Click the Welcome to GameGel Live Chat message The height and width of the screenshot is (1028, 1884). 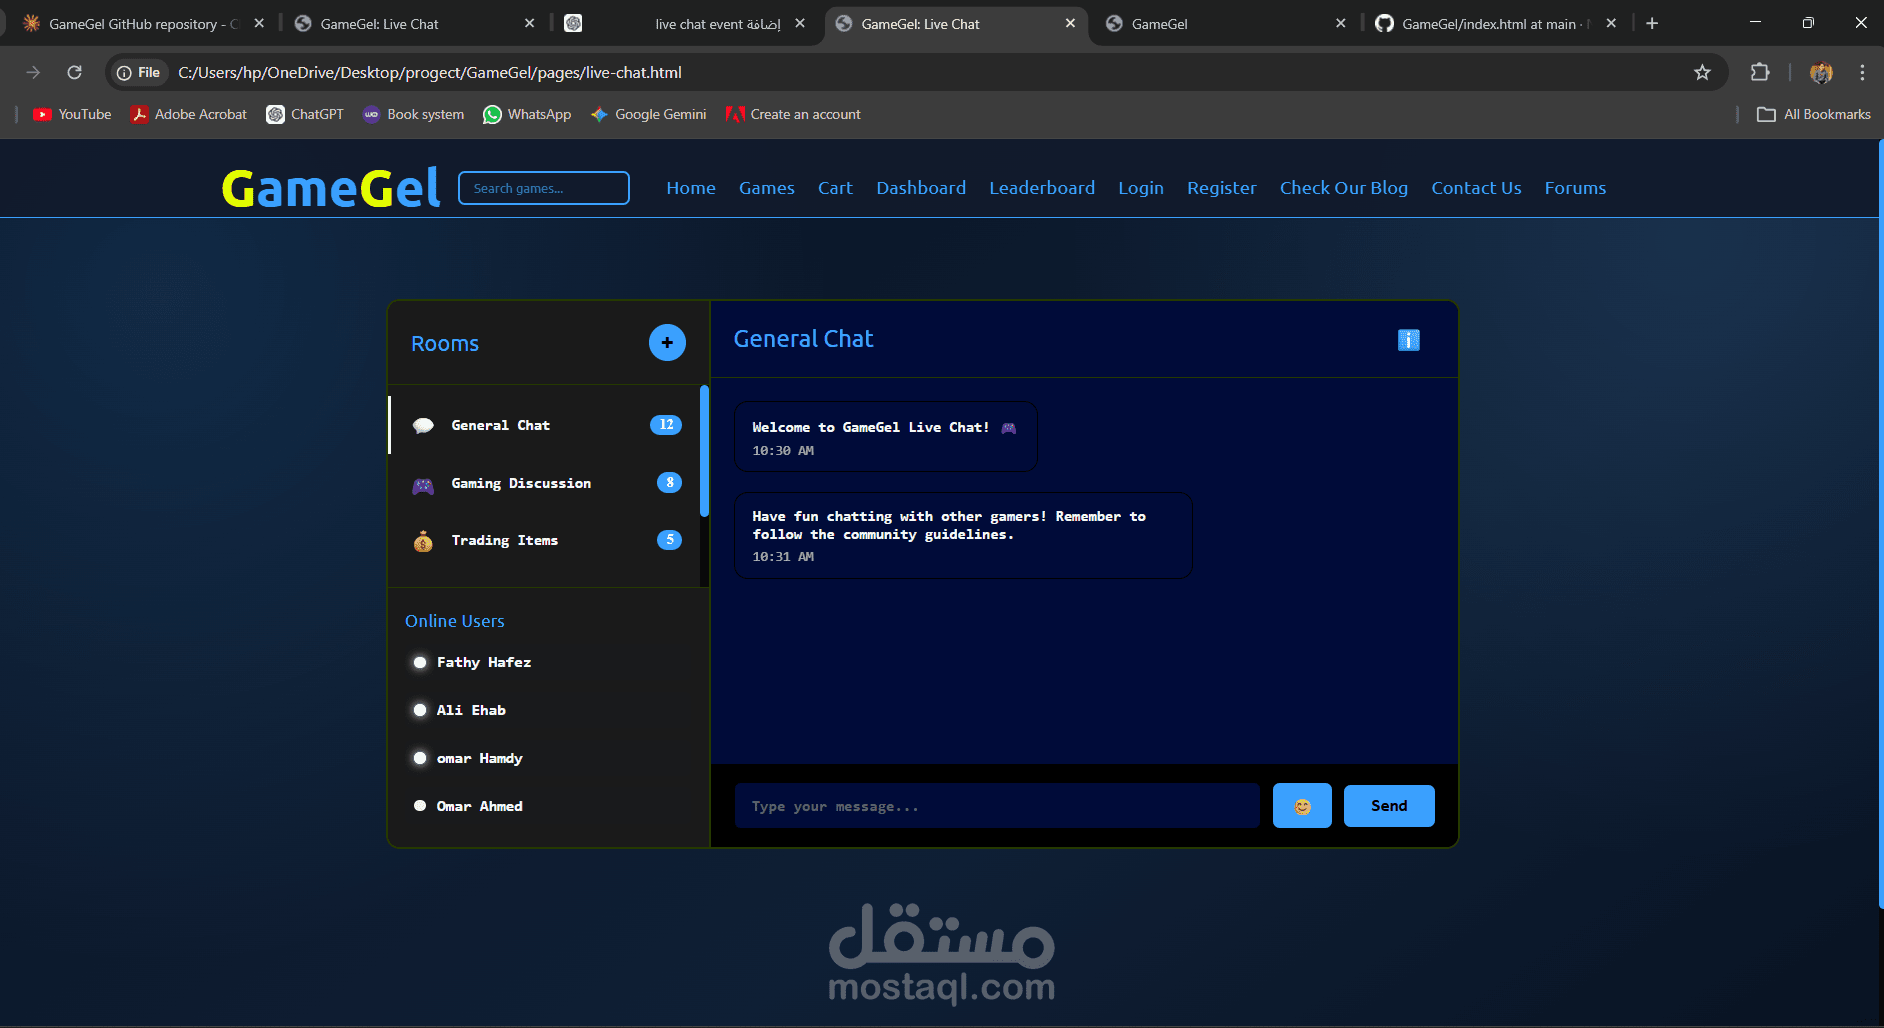886,437
